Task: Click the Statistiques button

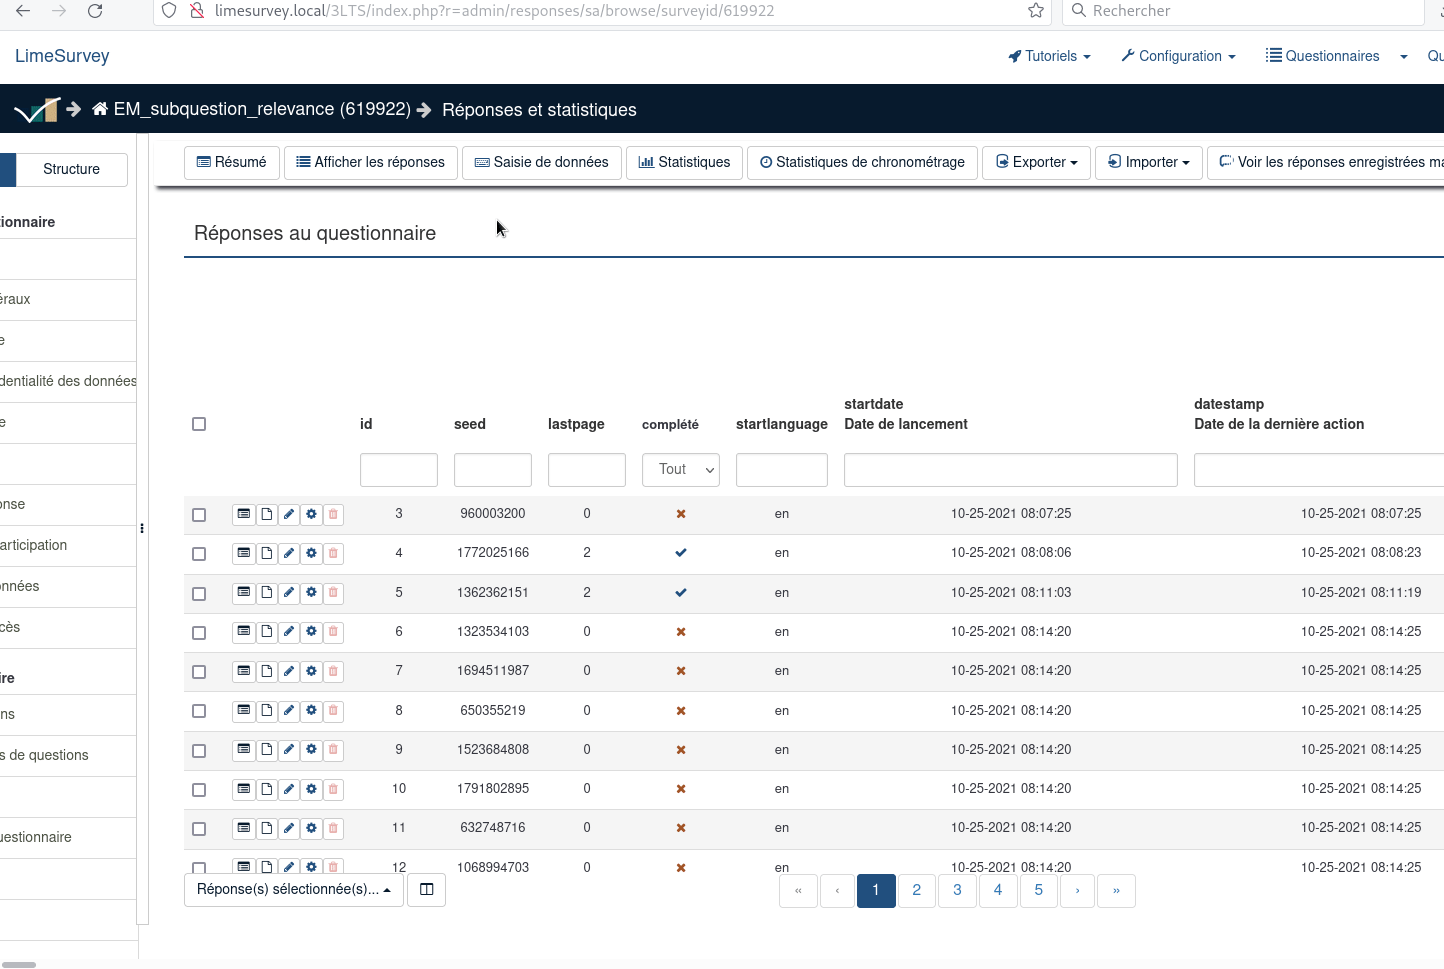Action: click(684, 162)
